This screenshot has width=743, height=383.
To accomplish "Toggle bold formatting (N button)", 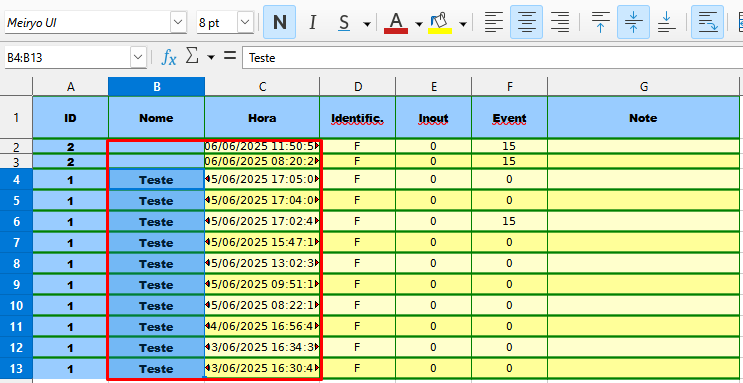I will pos(280,22).
